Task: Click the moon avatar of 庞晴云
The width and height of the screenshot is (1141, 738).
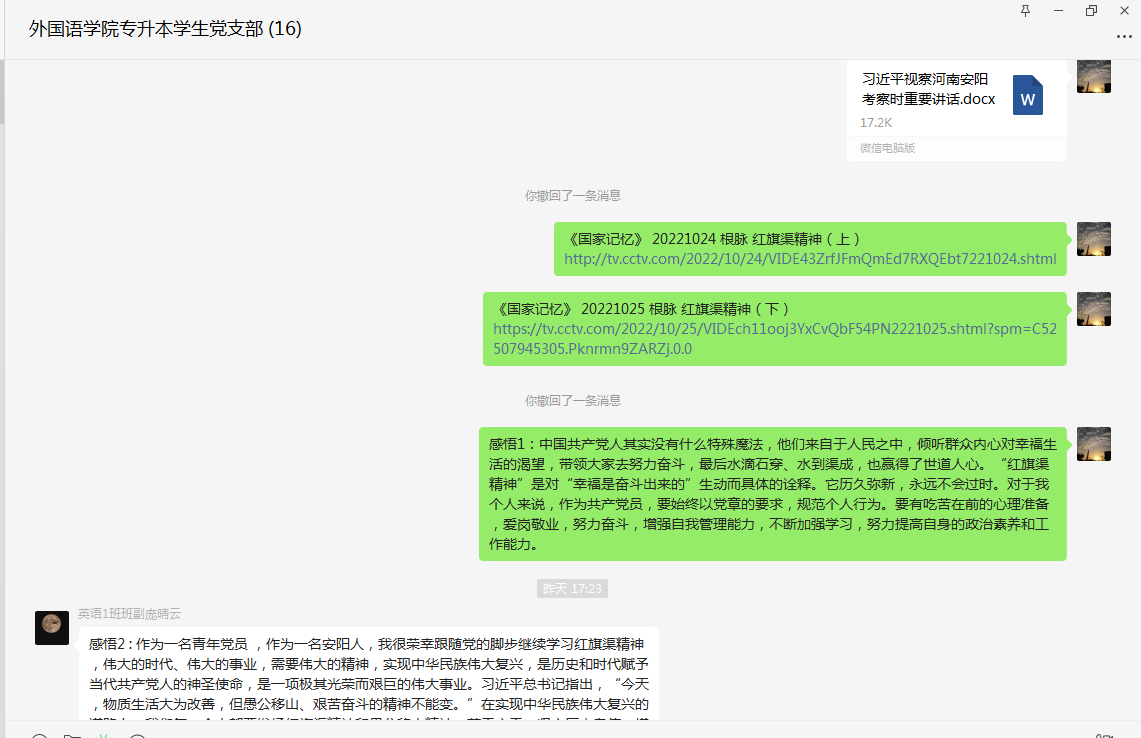Action: tap(52, 627)
